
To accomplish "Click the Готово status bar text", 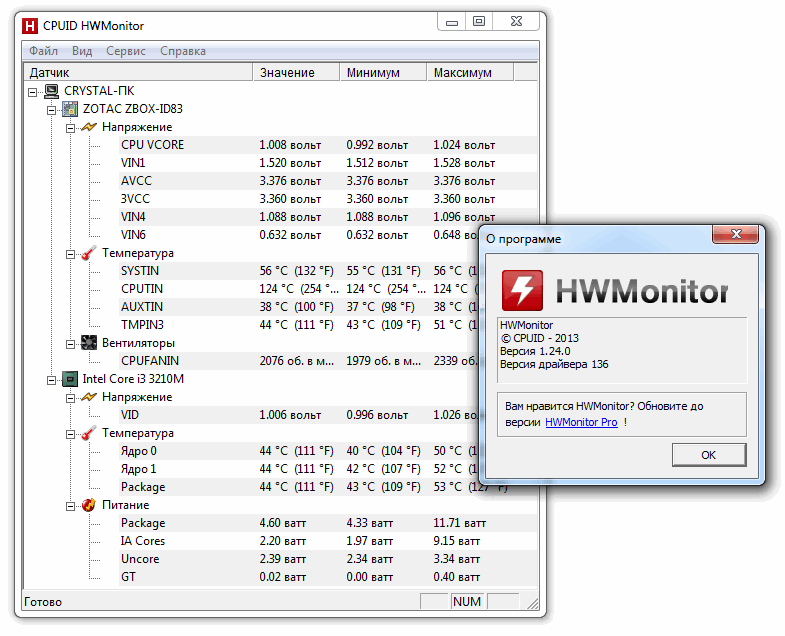I will pos(43,602).
